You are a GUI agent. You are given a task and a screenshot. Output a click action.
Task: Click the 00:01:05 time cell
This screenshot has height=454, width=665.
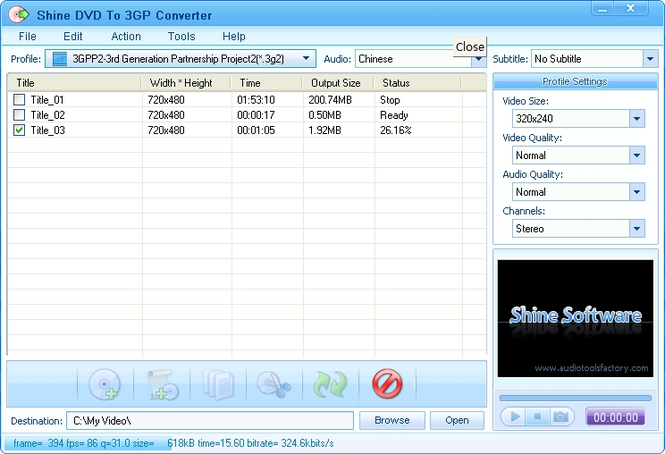point(256,130)
